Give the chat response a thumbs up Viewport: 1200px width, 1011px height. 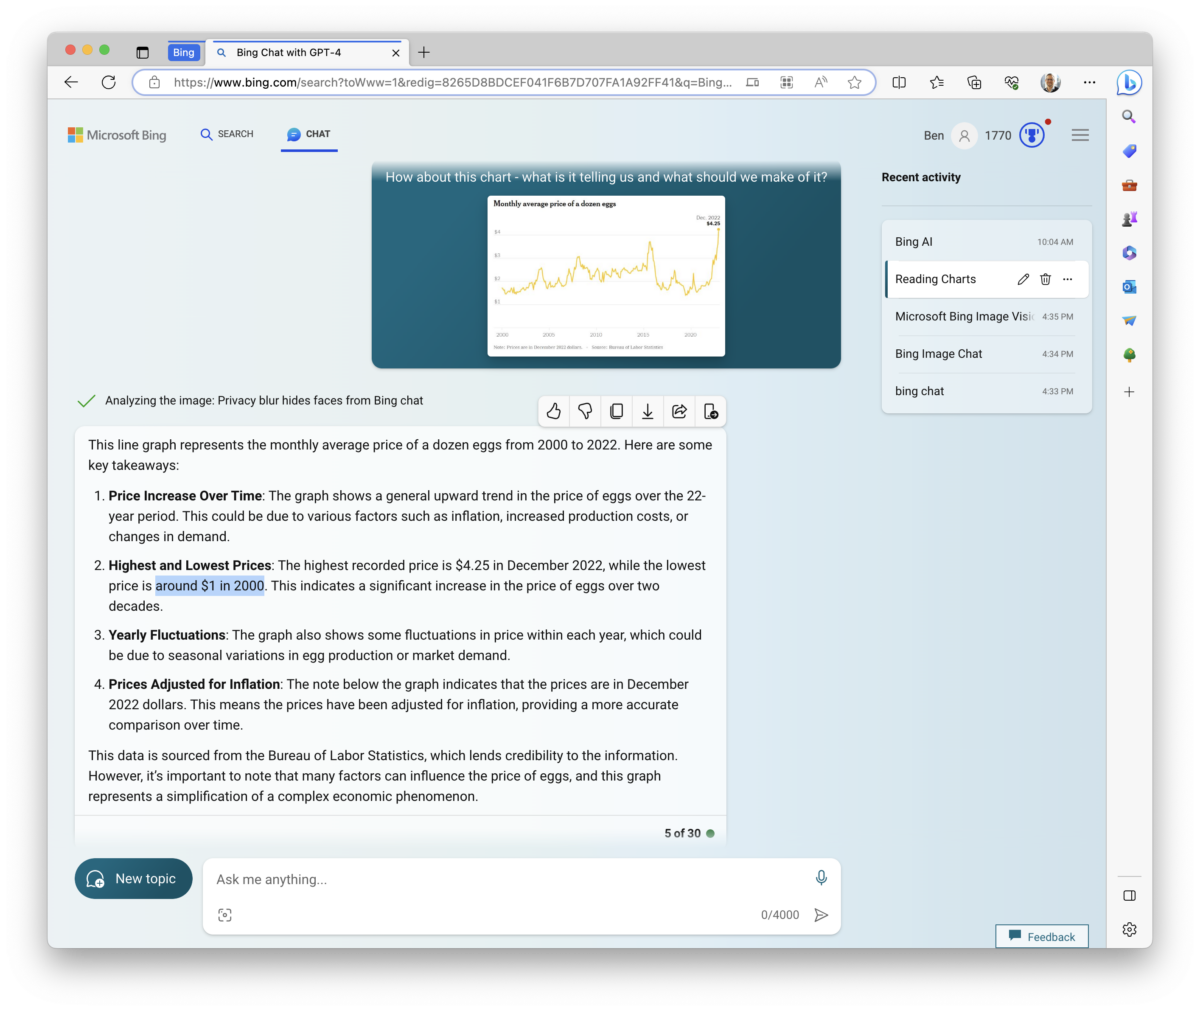tap(553, 411)
